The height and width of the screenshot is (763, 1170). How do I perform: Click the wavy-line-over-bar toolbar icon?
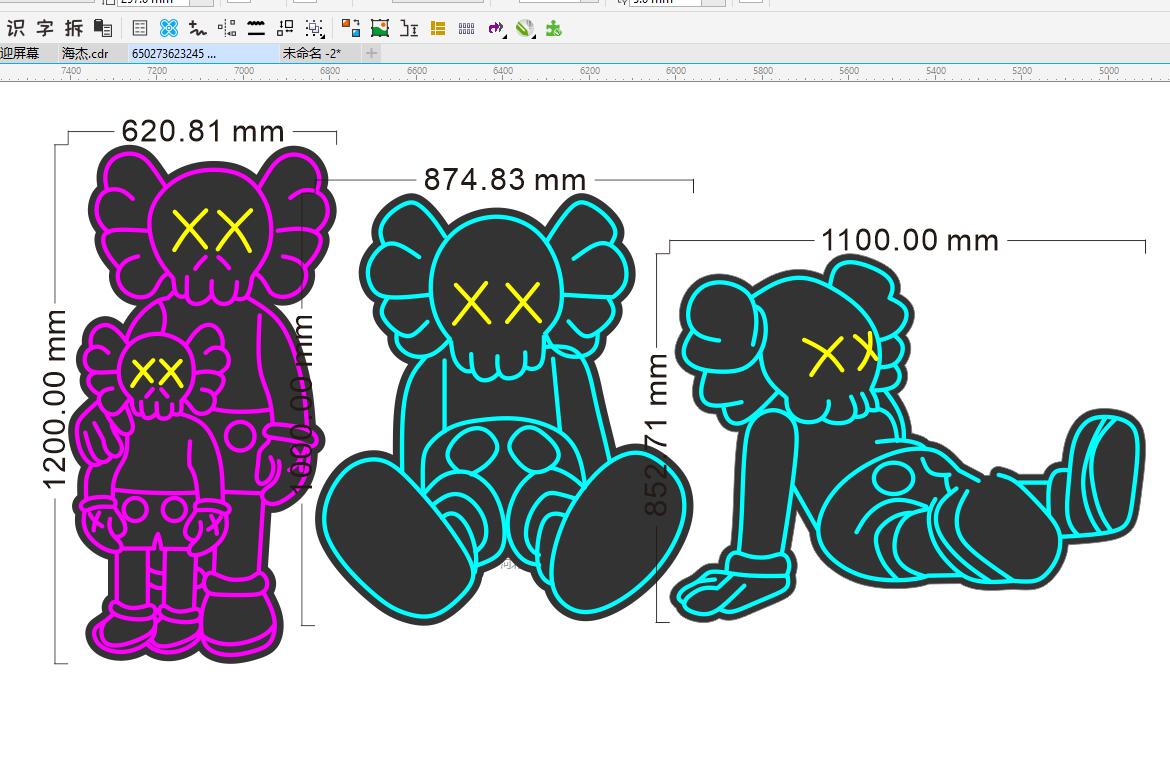pos(256,28)
